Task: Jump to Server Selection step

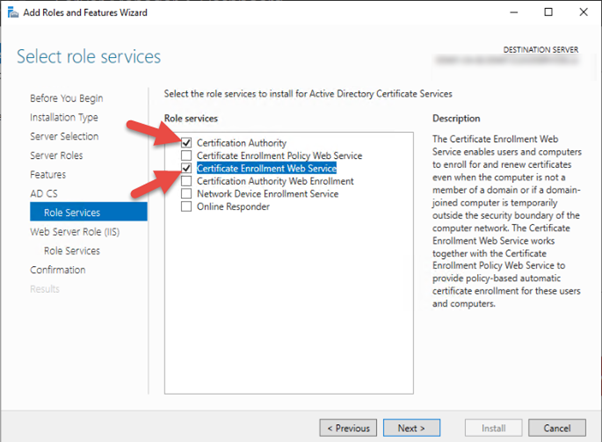Action: pyautogui.click(x=64, y=136)
